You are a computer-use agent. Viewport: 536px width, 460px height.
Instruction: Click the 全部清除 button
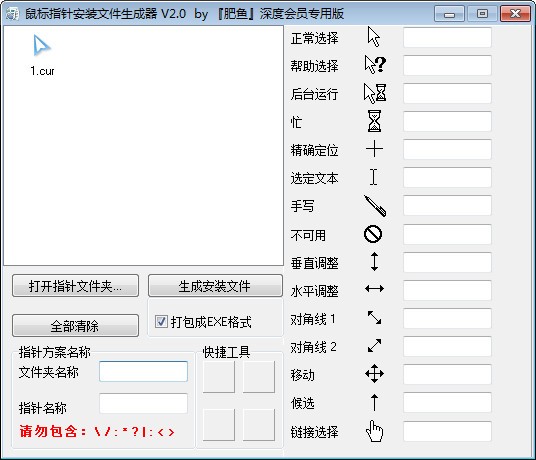coord(75,326)
